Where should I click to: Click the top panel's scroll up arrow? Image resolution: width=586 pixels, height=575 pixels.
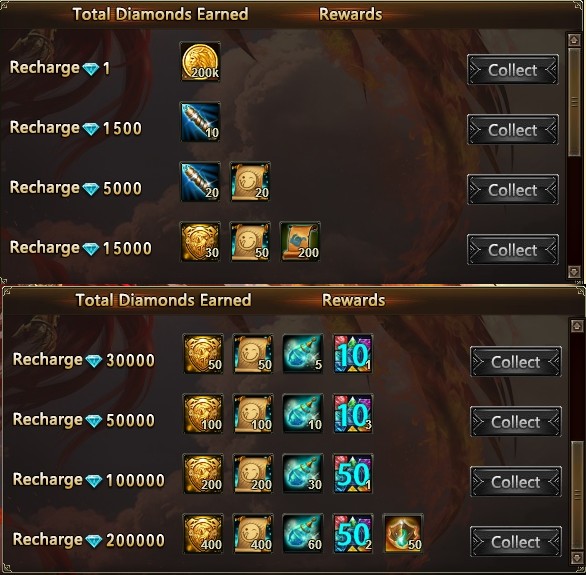(574, 40)
